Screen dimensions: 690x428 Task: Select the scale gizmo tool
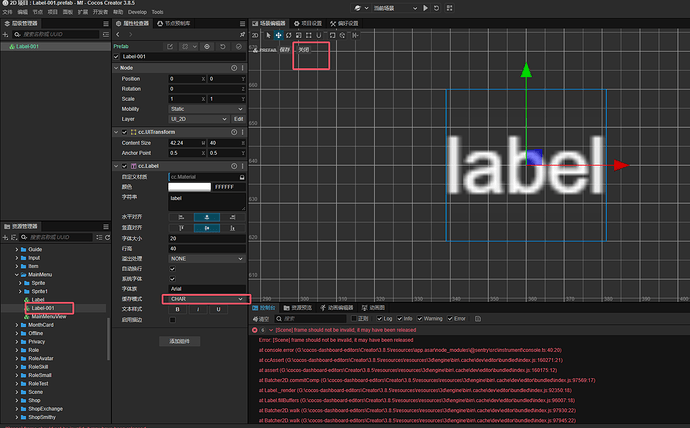[299, 35]
